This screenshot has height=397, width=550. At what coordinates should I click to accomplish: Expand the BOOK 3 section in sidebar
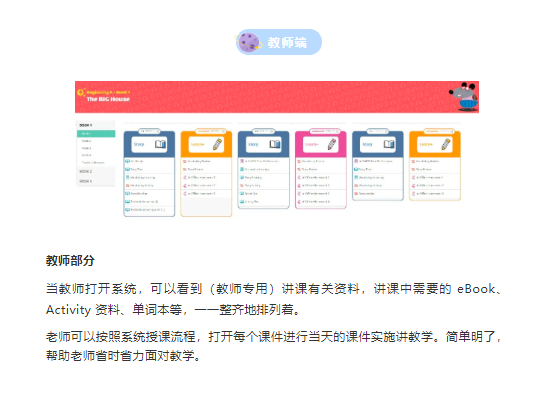[x=96, y=181]
